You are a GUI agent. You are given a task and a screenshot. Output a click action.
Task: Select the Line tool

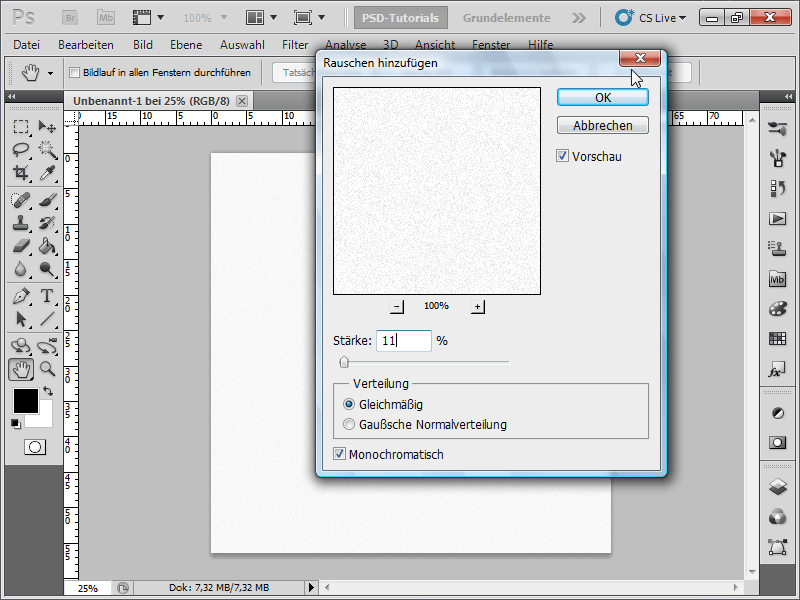click(47, 319)
